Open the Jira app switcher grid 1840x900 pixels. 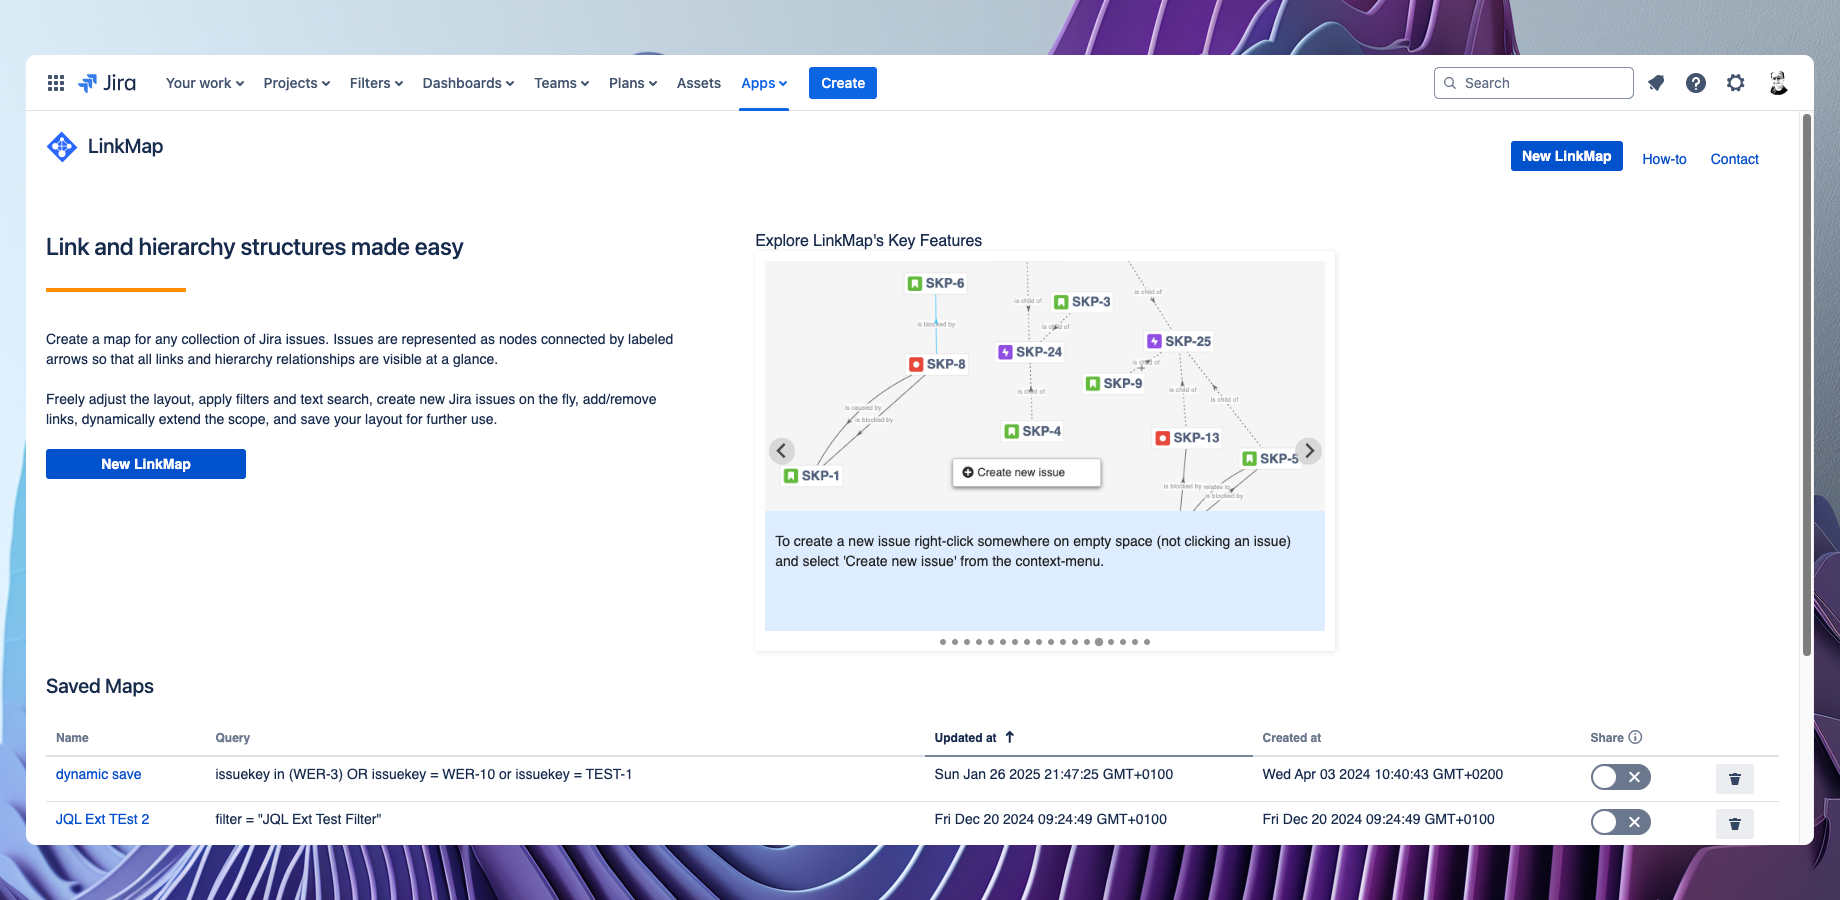pos(56,83)
